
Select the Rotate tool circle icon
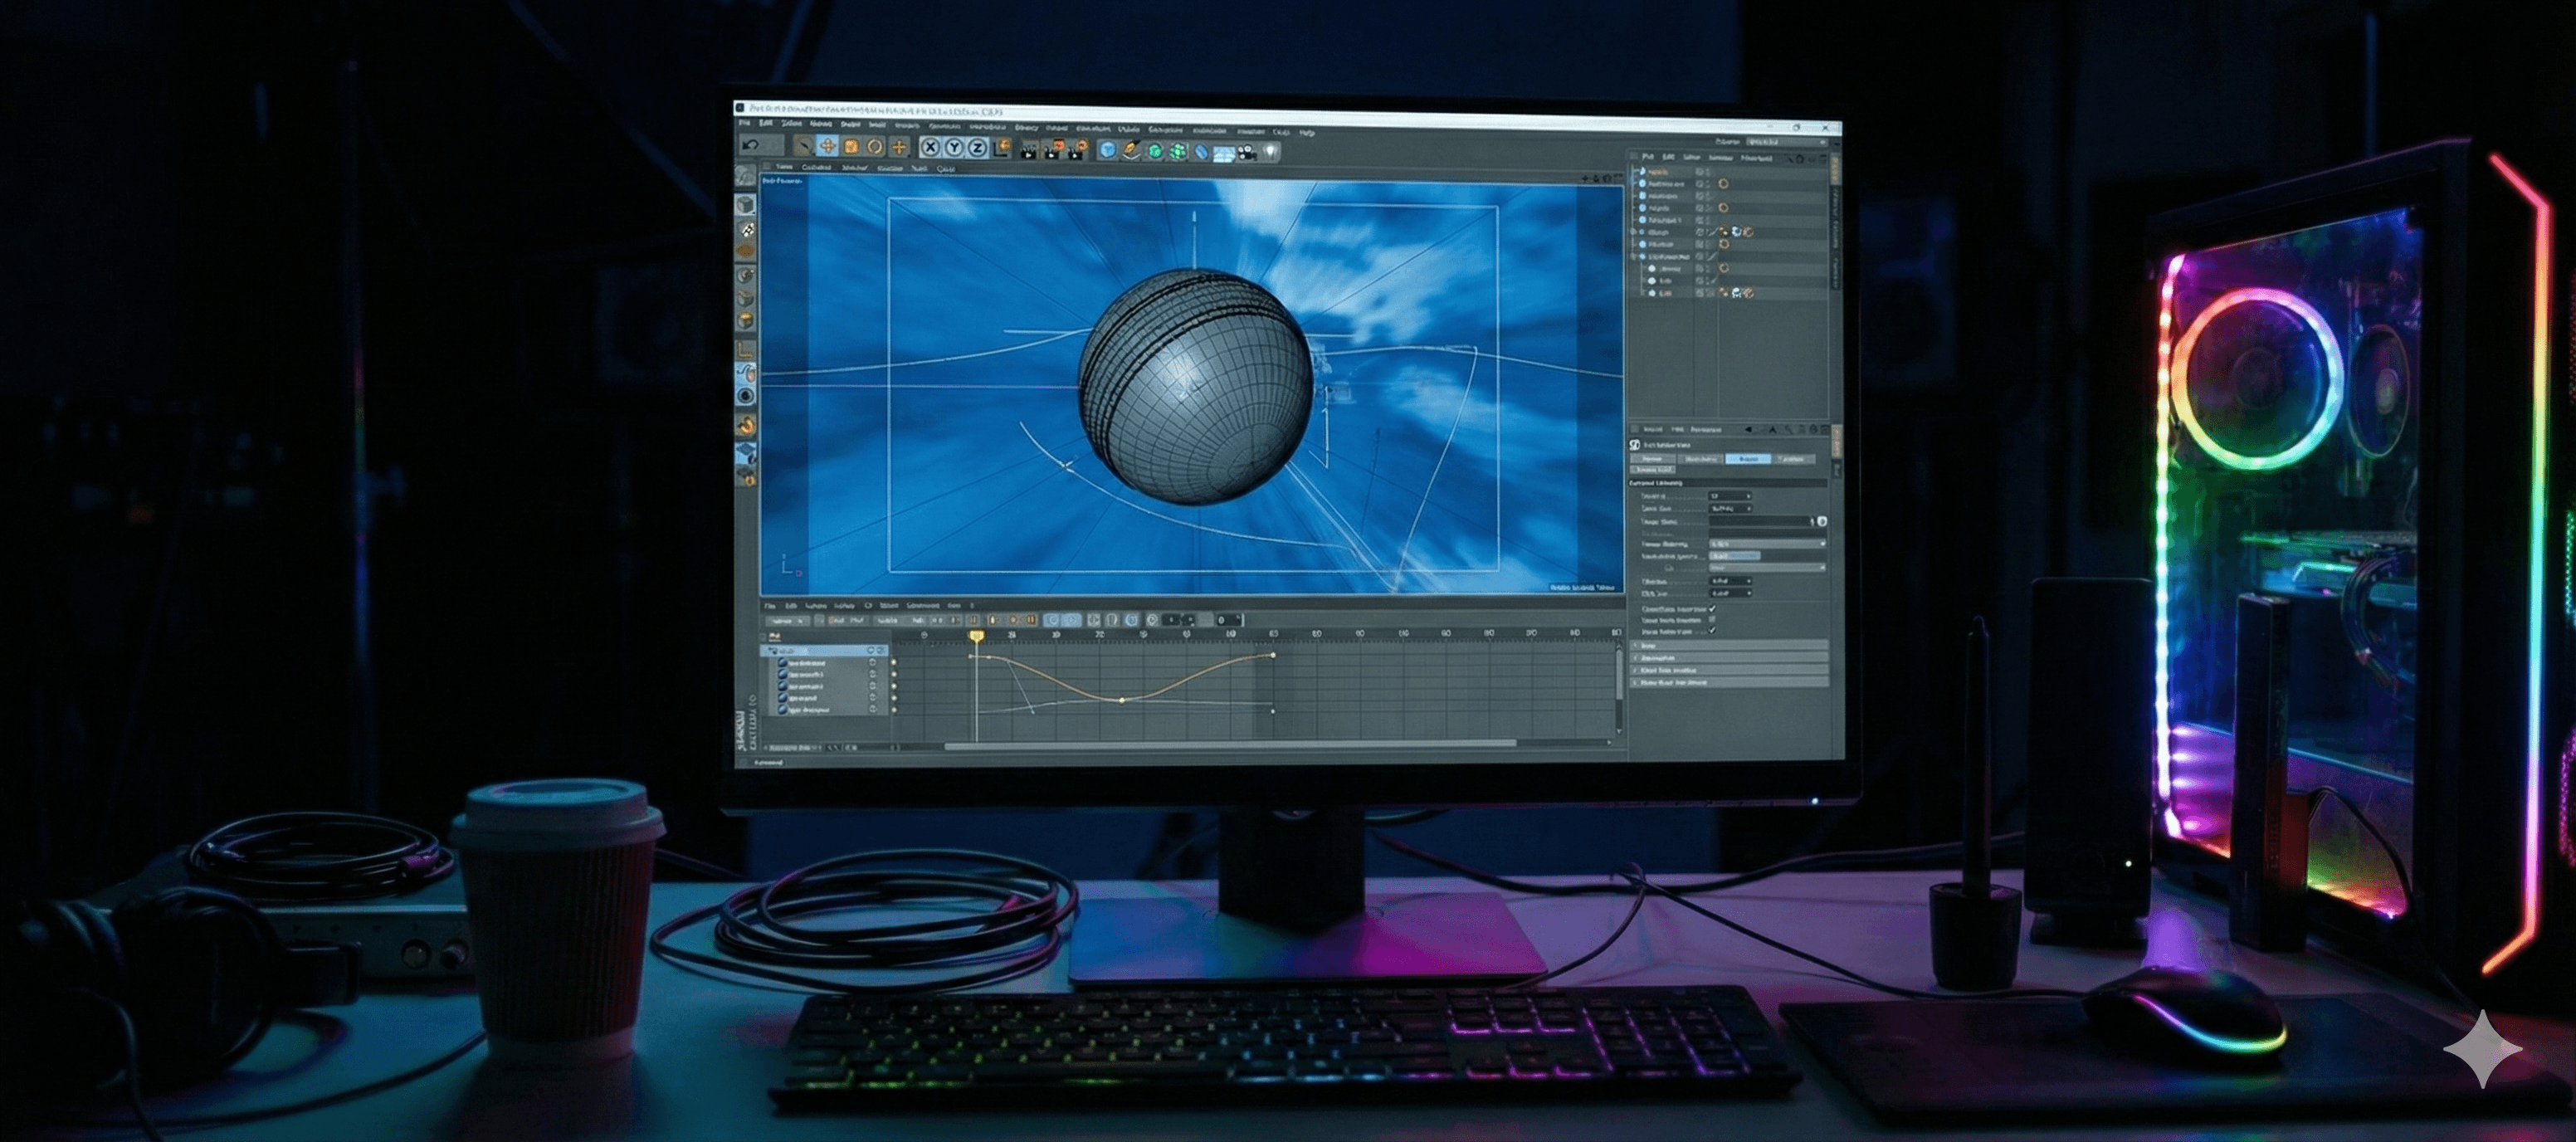click(875, 147)
